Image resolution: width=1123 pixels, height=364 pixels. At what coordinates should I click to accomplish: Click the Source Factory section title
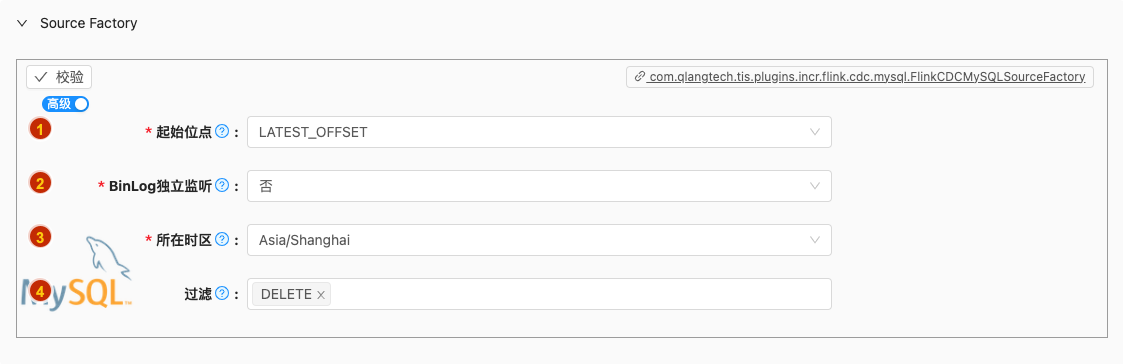pos(89,23)
